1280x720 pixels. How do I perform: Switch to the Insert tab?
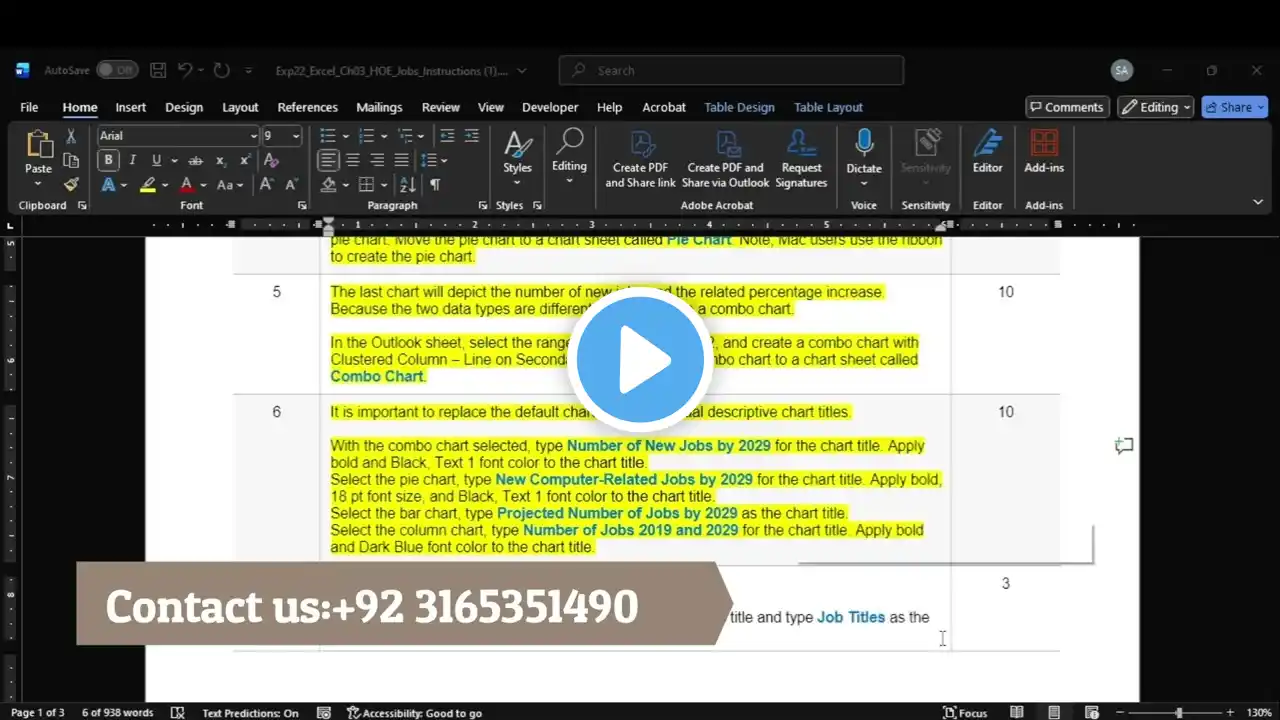click(x=130, y=107)
